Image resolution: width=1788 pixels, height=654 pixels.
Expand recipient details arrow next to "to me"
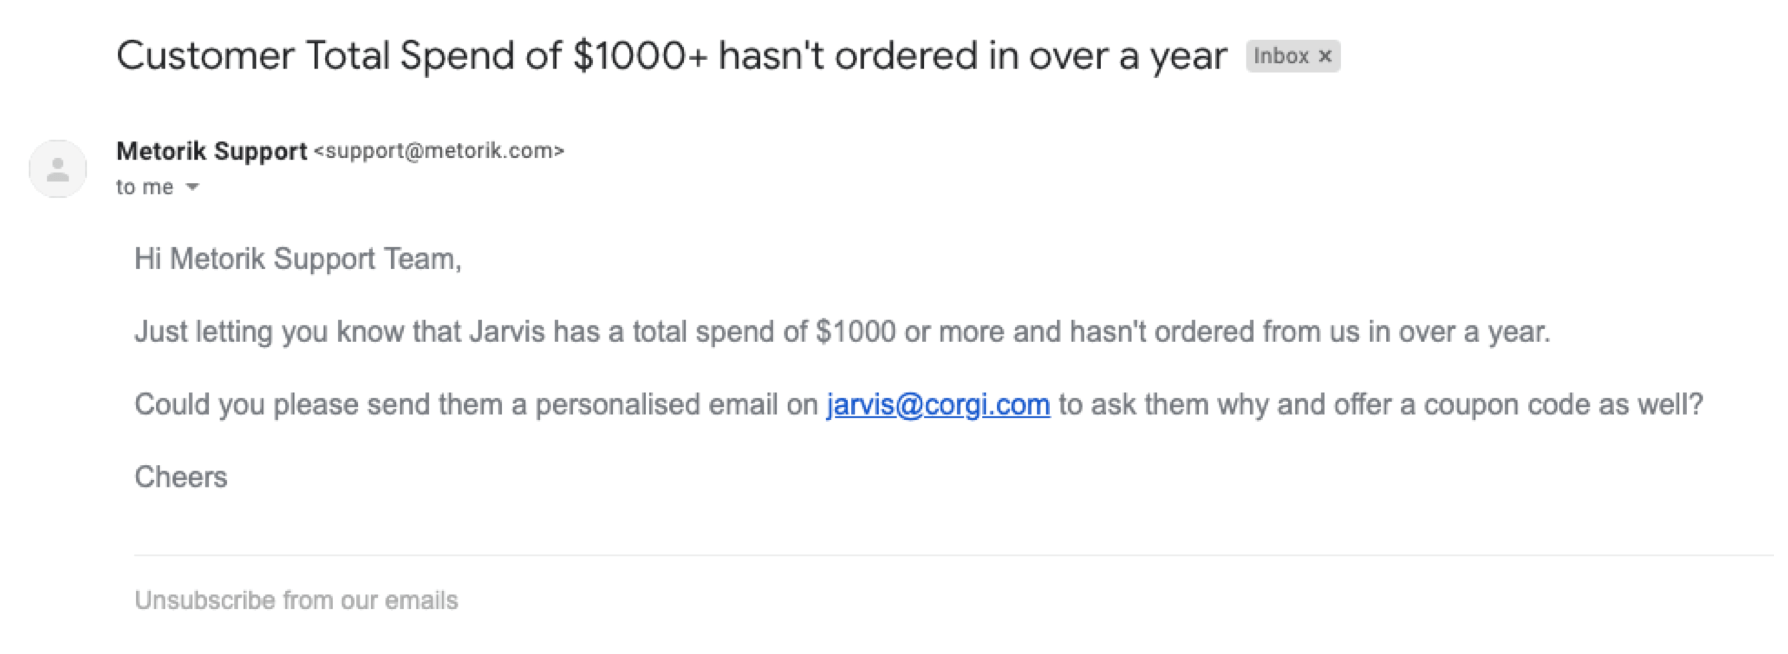(x=193, y=188)
